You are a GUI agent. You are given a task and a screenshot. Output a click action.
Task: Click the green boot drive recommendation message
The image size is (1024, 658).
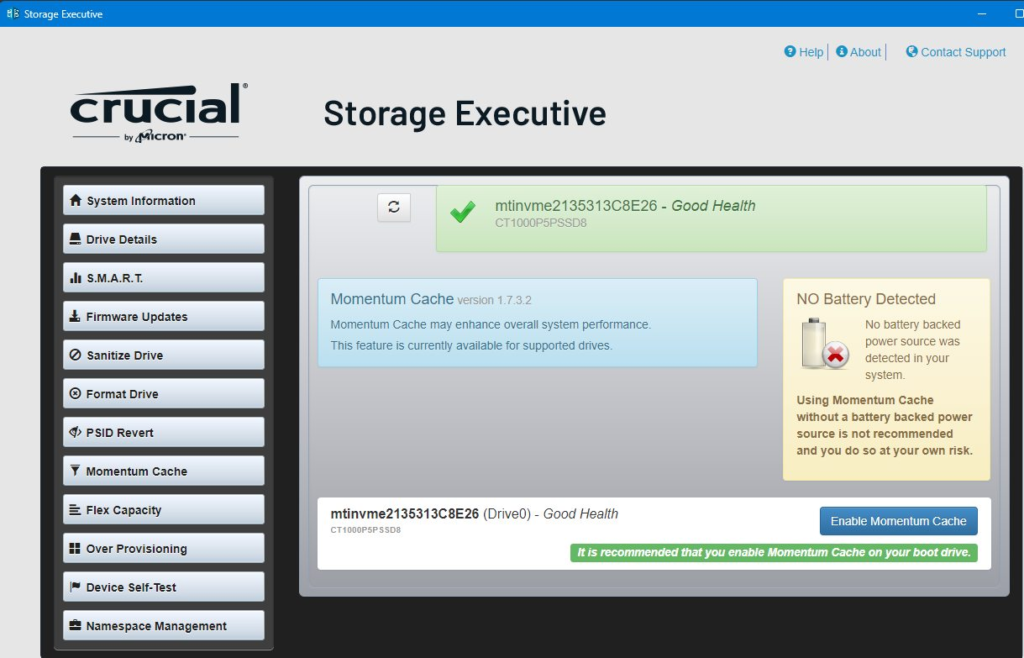point(774,552)
